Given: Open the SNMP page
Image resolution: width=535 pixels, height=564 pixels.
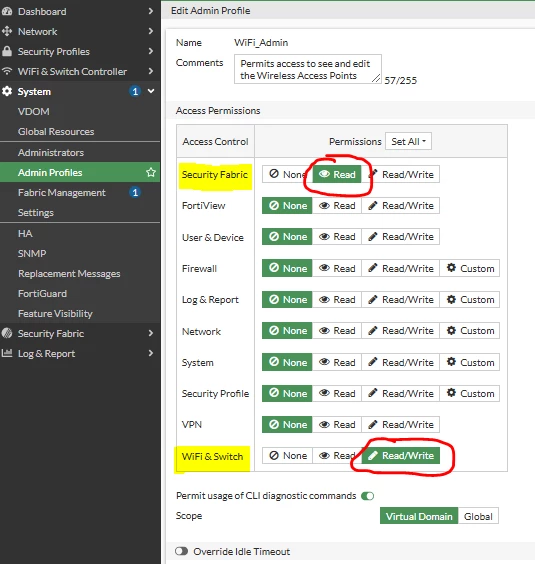Looking at the screenshot, I should [x=32, y=254].
